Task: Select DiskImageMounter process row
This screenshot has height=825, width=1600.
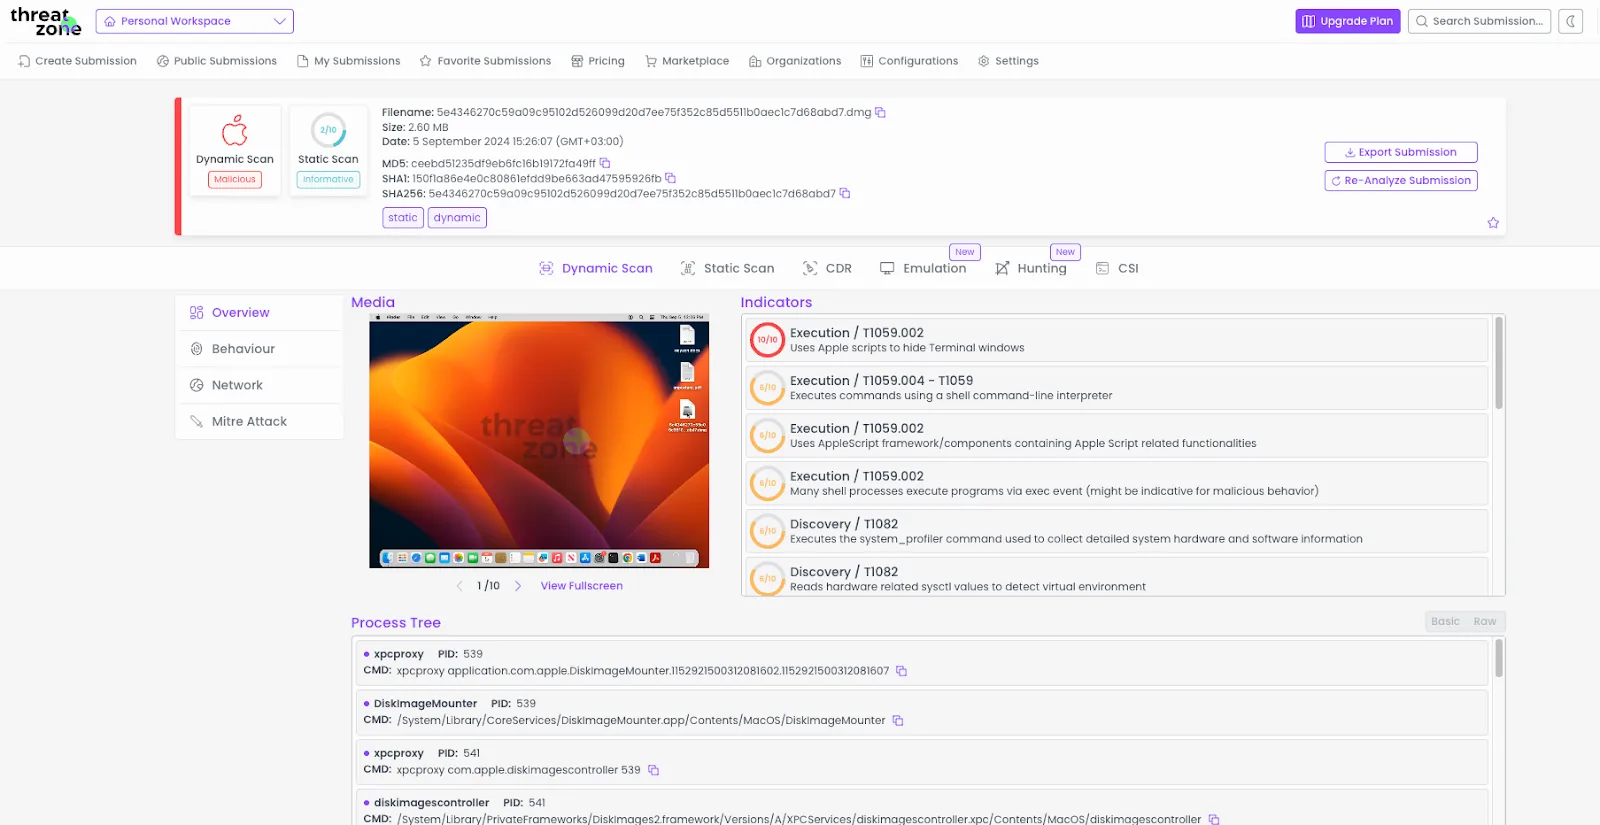Action: (922, 712)
